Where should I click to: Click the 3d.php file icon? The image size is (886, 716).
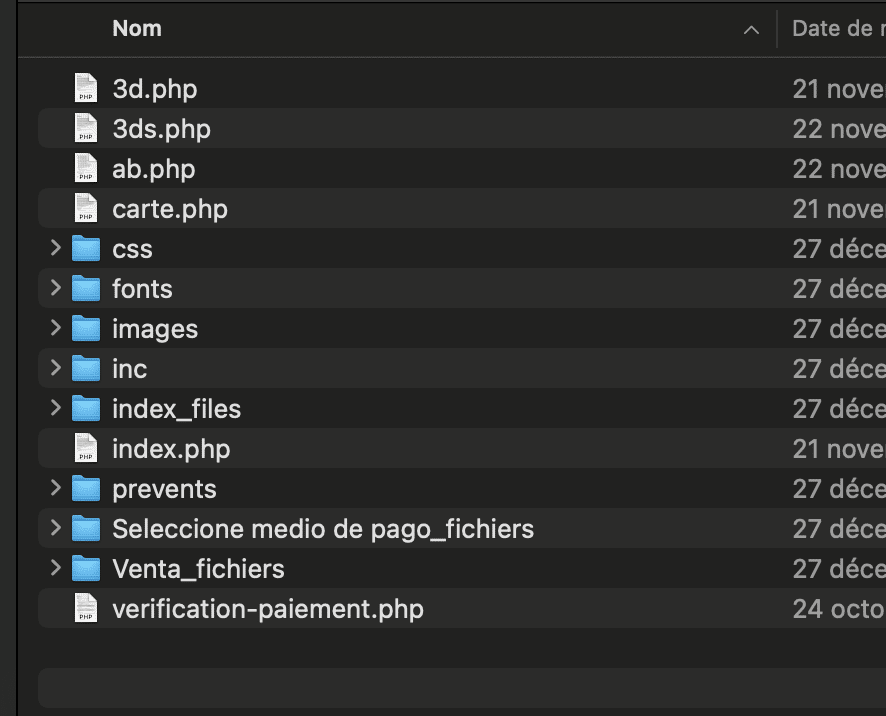click(x=87, y=89)
